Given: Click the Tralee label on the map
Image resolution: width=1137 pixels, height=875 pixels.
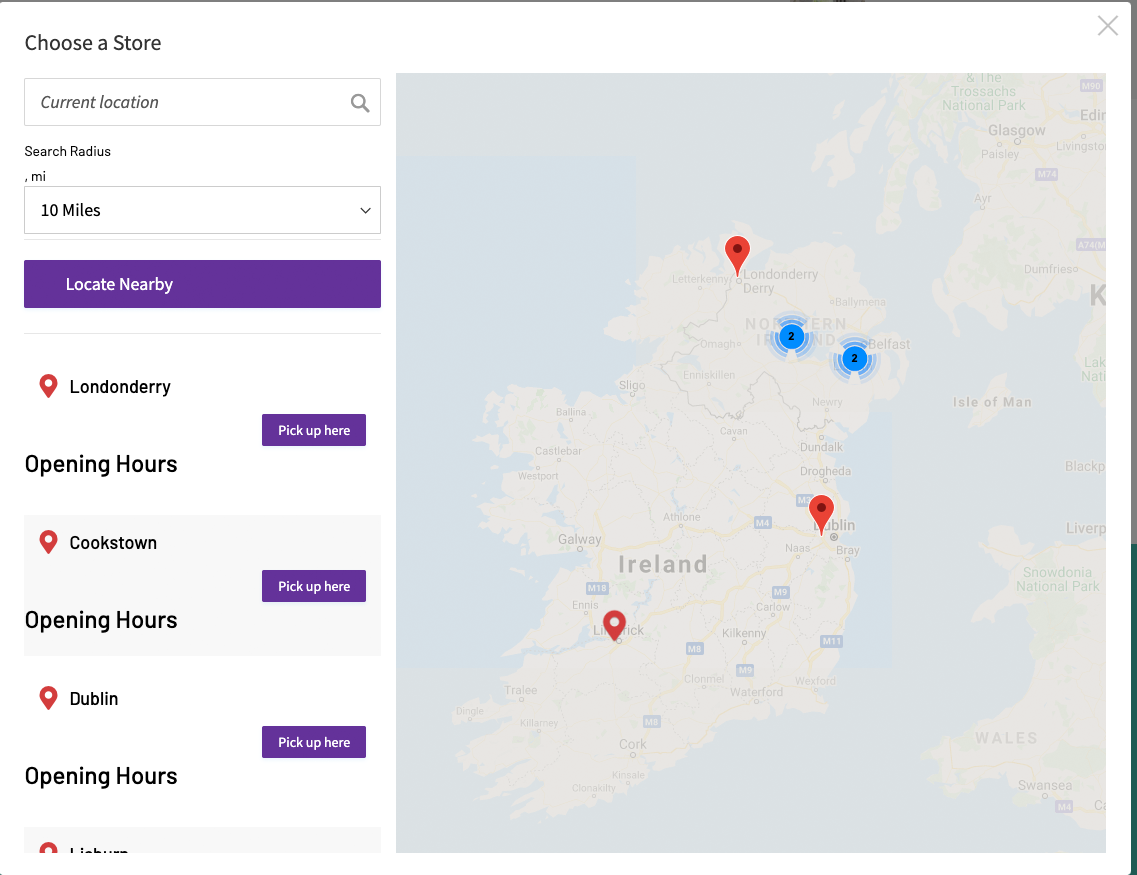Looking at the screenshot, I should pyautogui.click(x=521, y=690).
